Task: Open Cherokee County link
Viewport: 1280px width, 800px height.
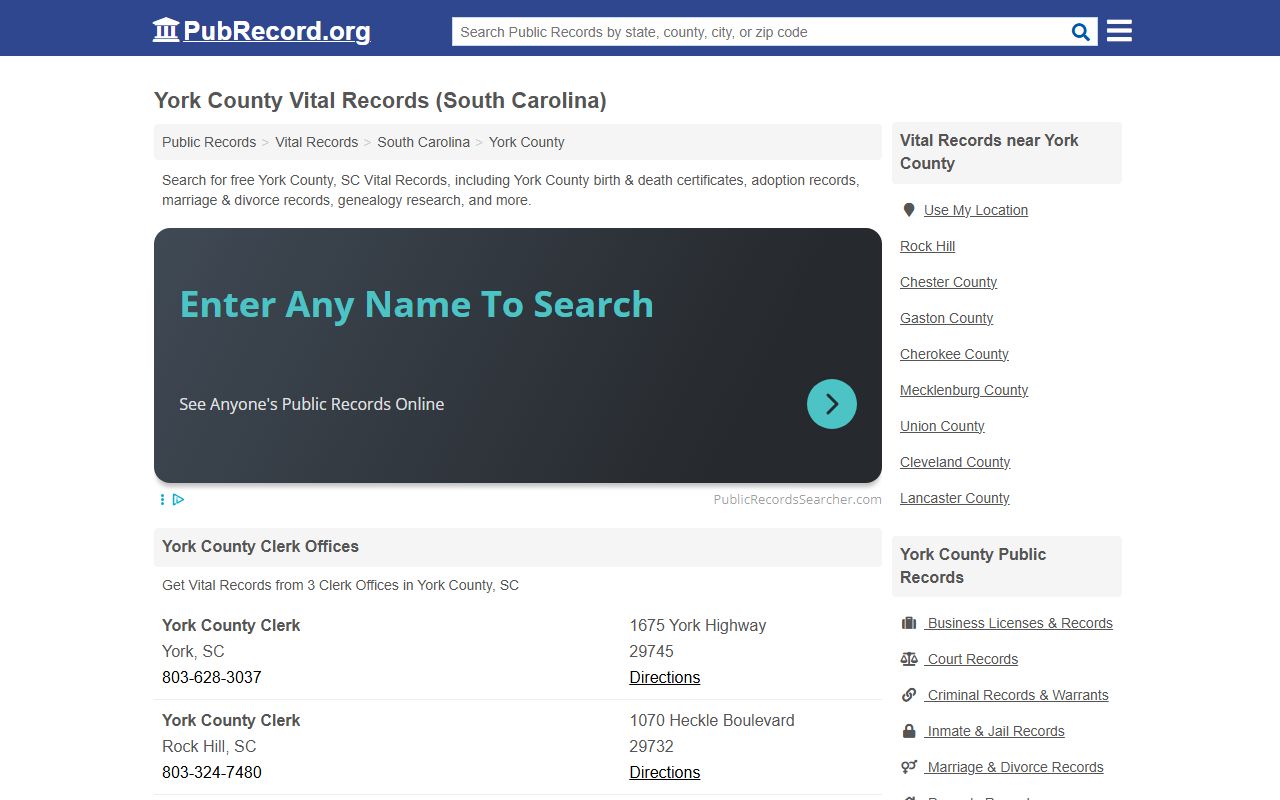Action: 954,354
